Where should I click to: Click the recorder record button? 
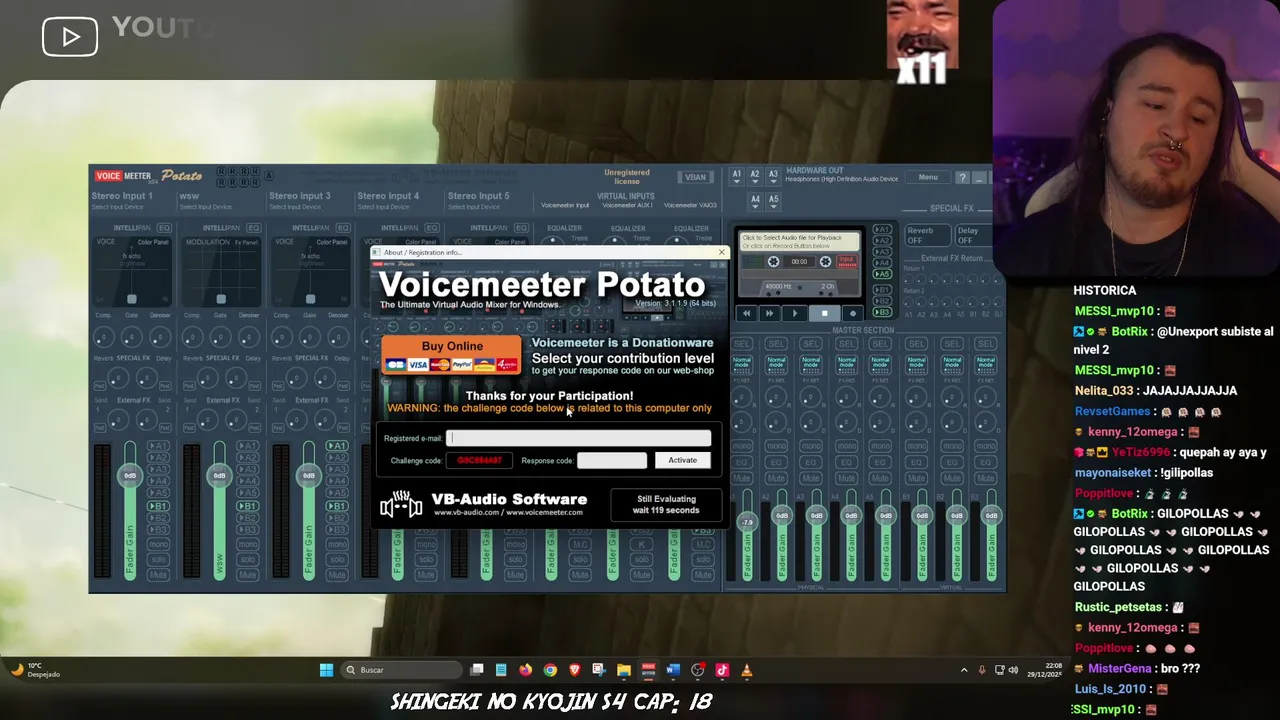point(852,313)
